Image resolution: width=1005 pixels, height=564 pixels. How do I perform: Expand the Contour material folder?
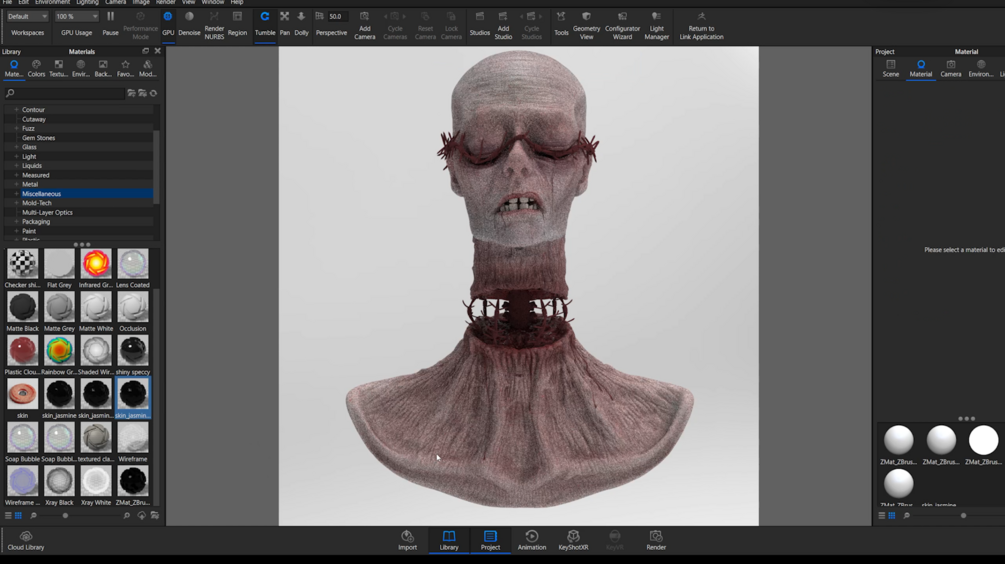coord(16,110)
